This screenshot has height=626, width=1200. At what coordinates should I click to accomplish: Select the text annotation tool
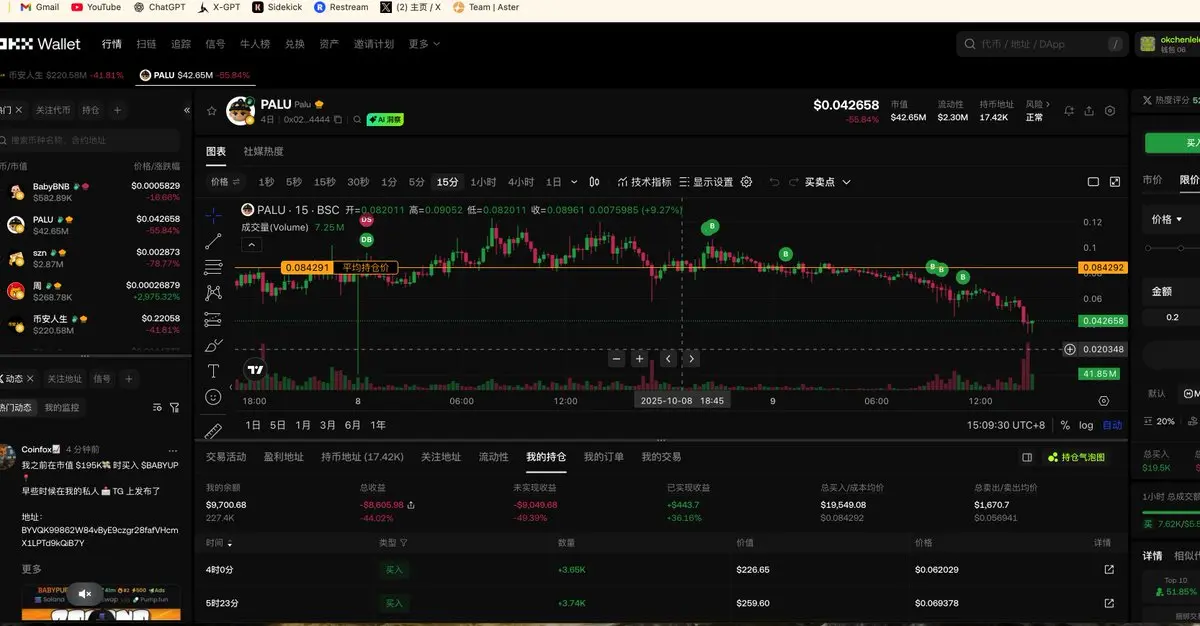(213, 371)
